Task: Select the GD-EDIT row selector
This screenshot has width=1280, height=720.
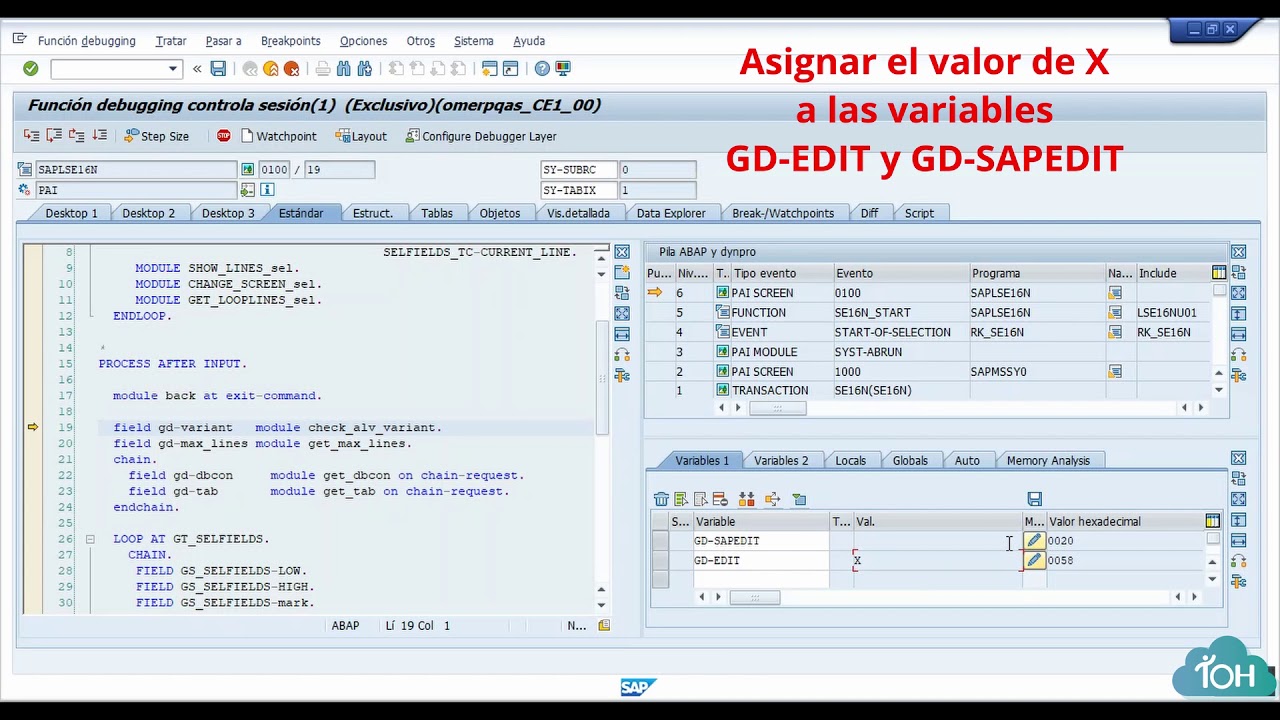Action: [660, 561]
